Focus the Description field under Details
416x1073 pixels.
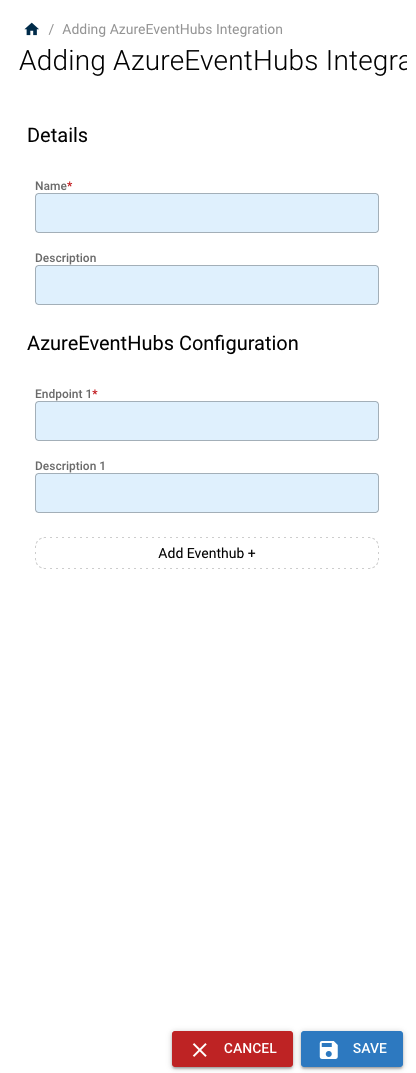point(207,285)
